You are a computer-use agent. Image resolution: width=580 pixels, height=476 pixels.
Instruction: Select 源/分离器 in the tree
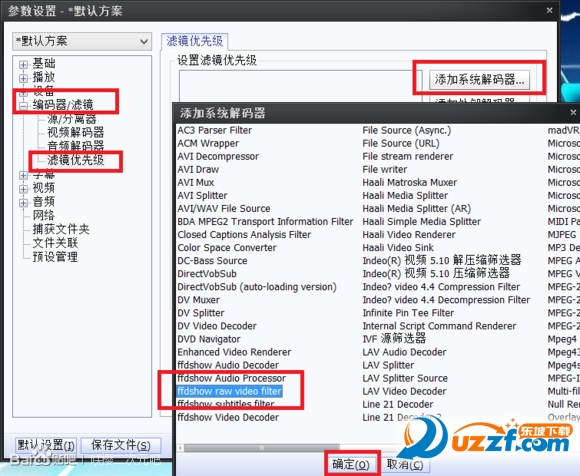tap(72, 119)
